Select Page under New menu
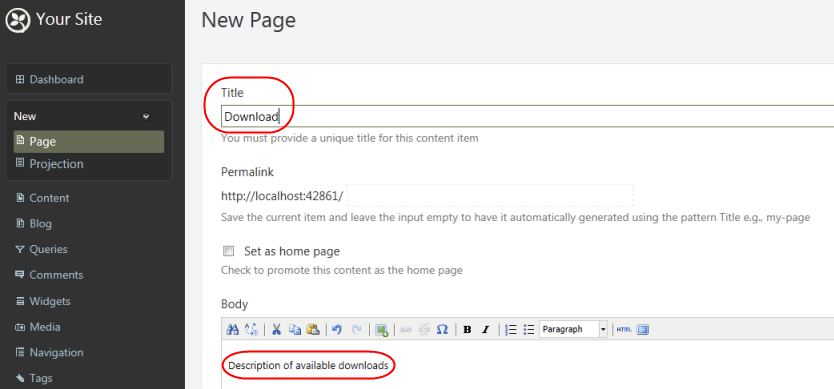Viewport: 834px width, 389px height. pyautogui.click(x=89, y=142)
